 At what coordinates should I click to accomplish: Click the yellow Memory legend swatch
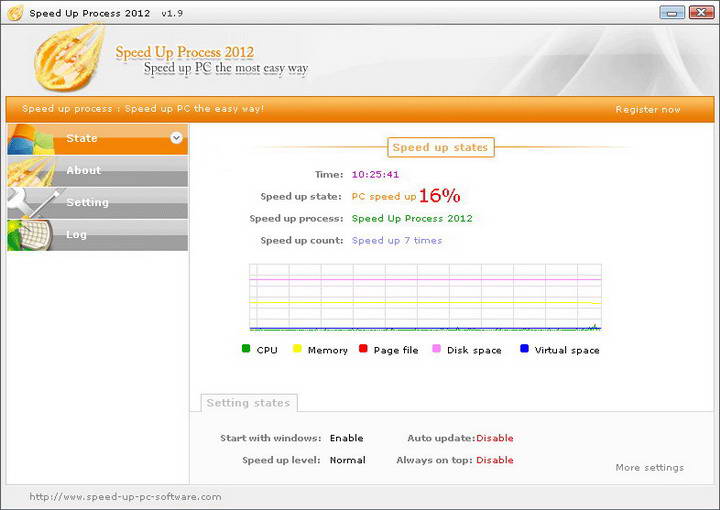pyautogui.click(x=297, y=348)
